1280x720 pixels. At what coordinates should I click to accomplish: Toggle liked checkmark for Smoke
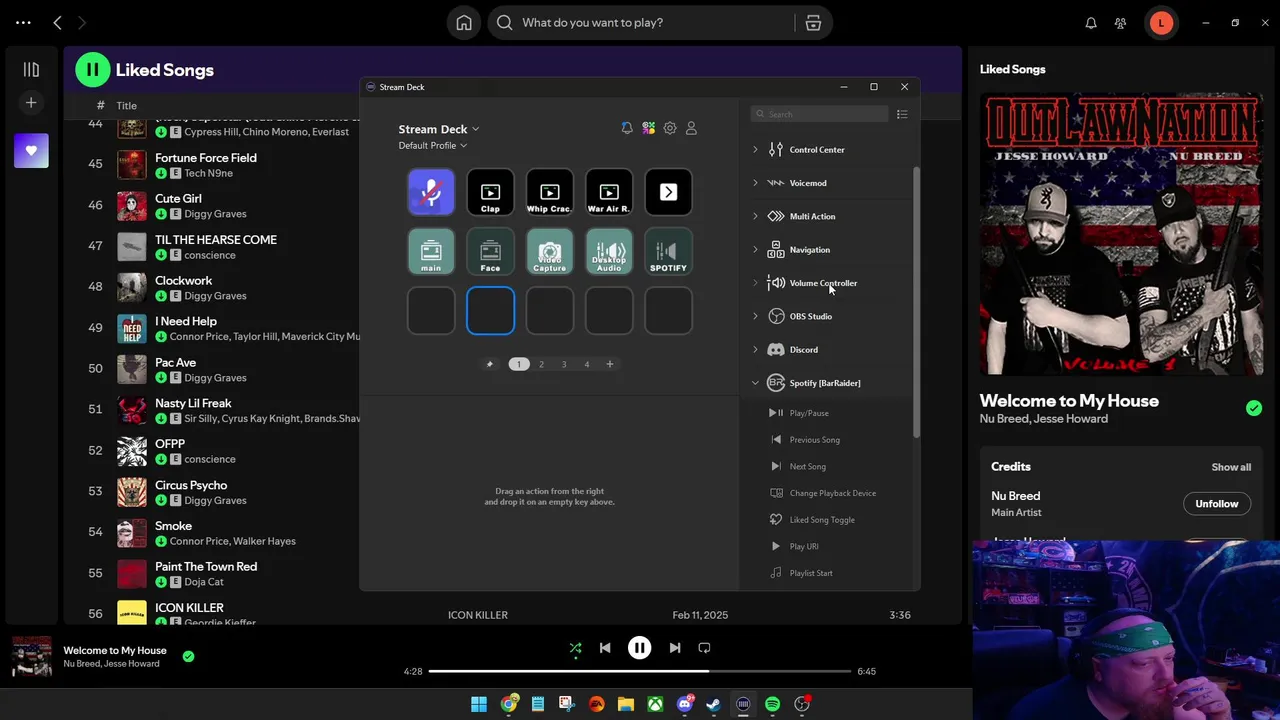[x=161, y=541]
